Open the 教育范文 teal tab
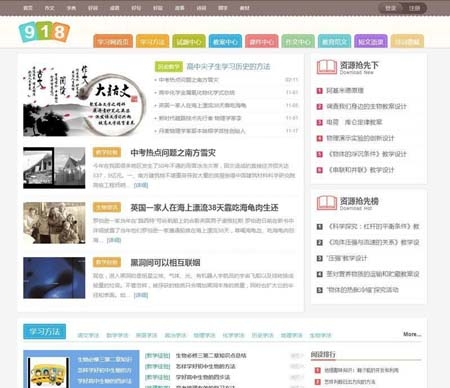The image size is (450, 388). (334, 41)
